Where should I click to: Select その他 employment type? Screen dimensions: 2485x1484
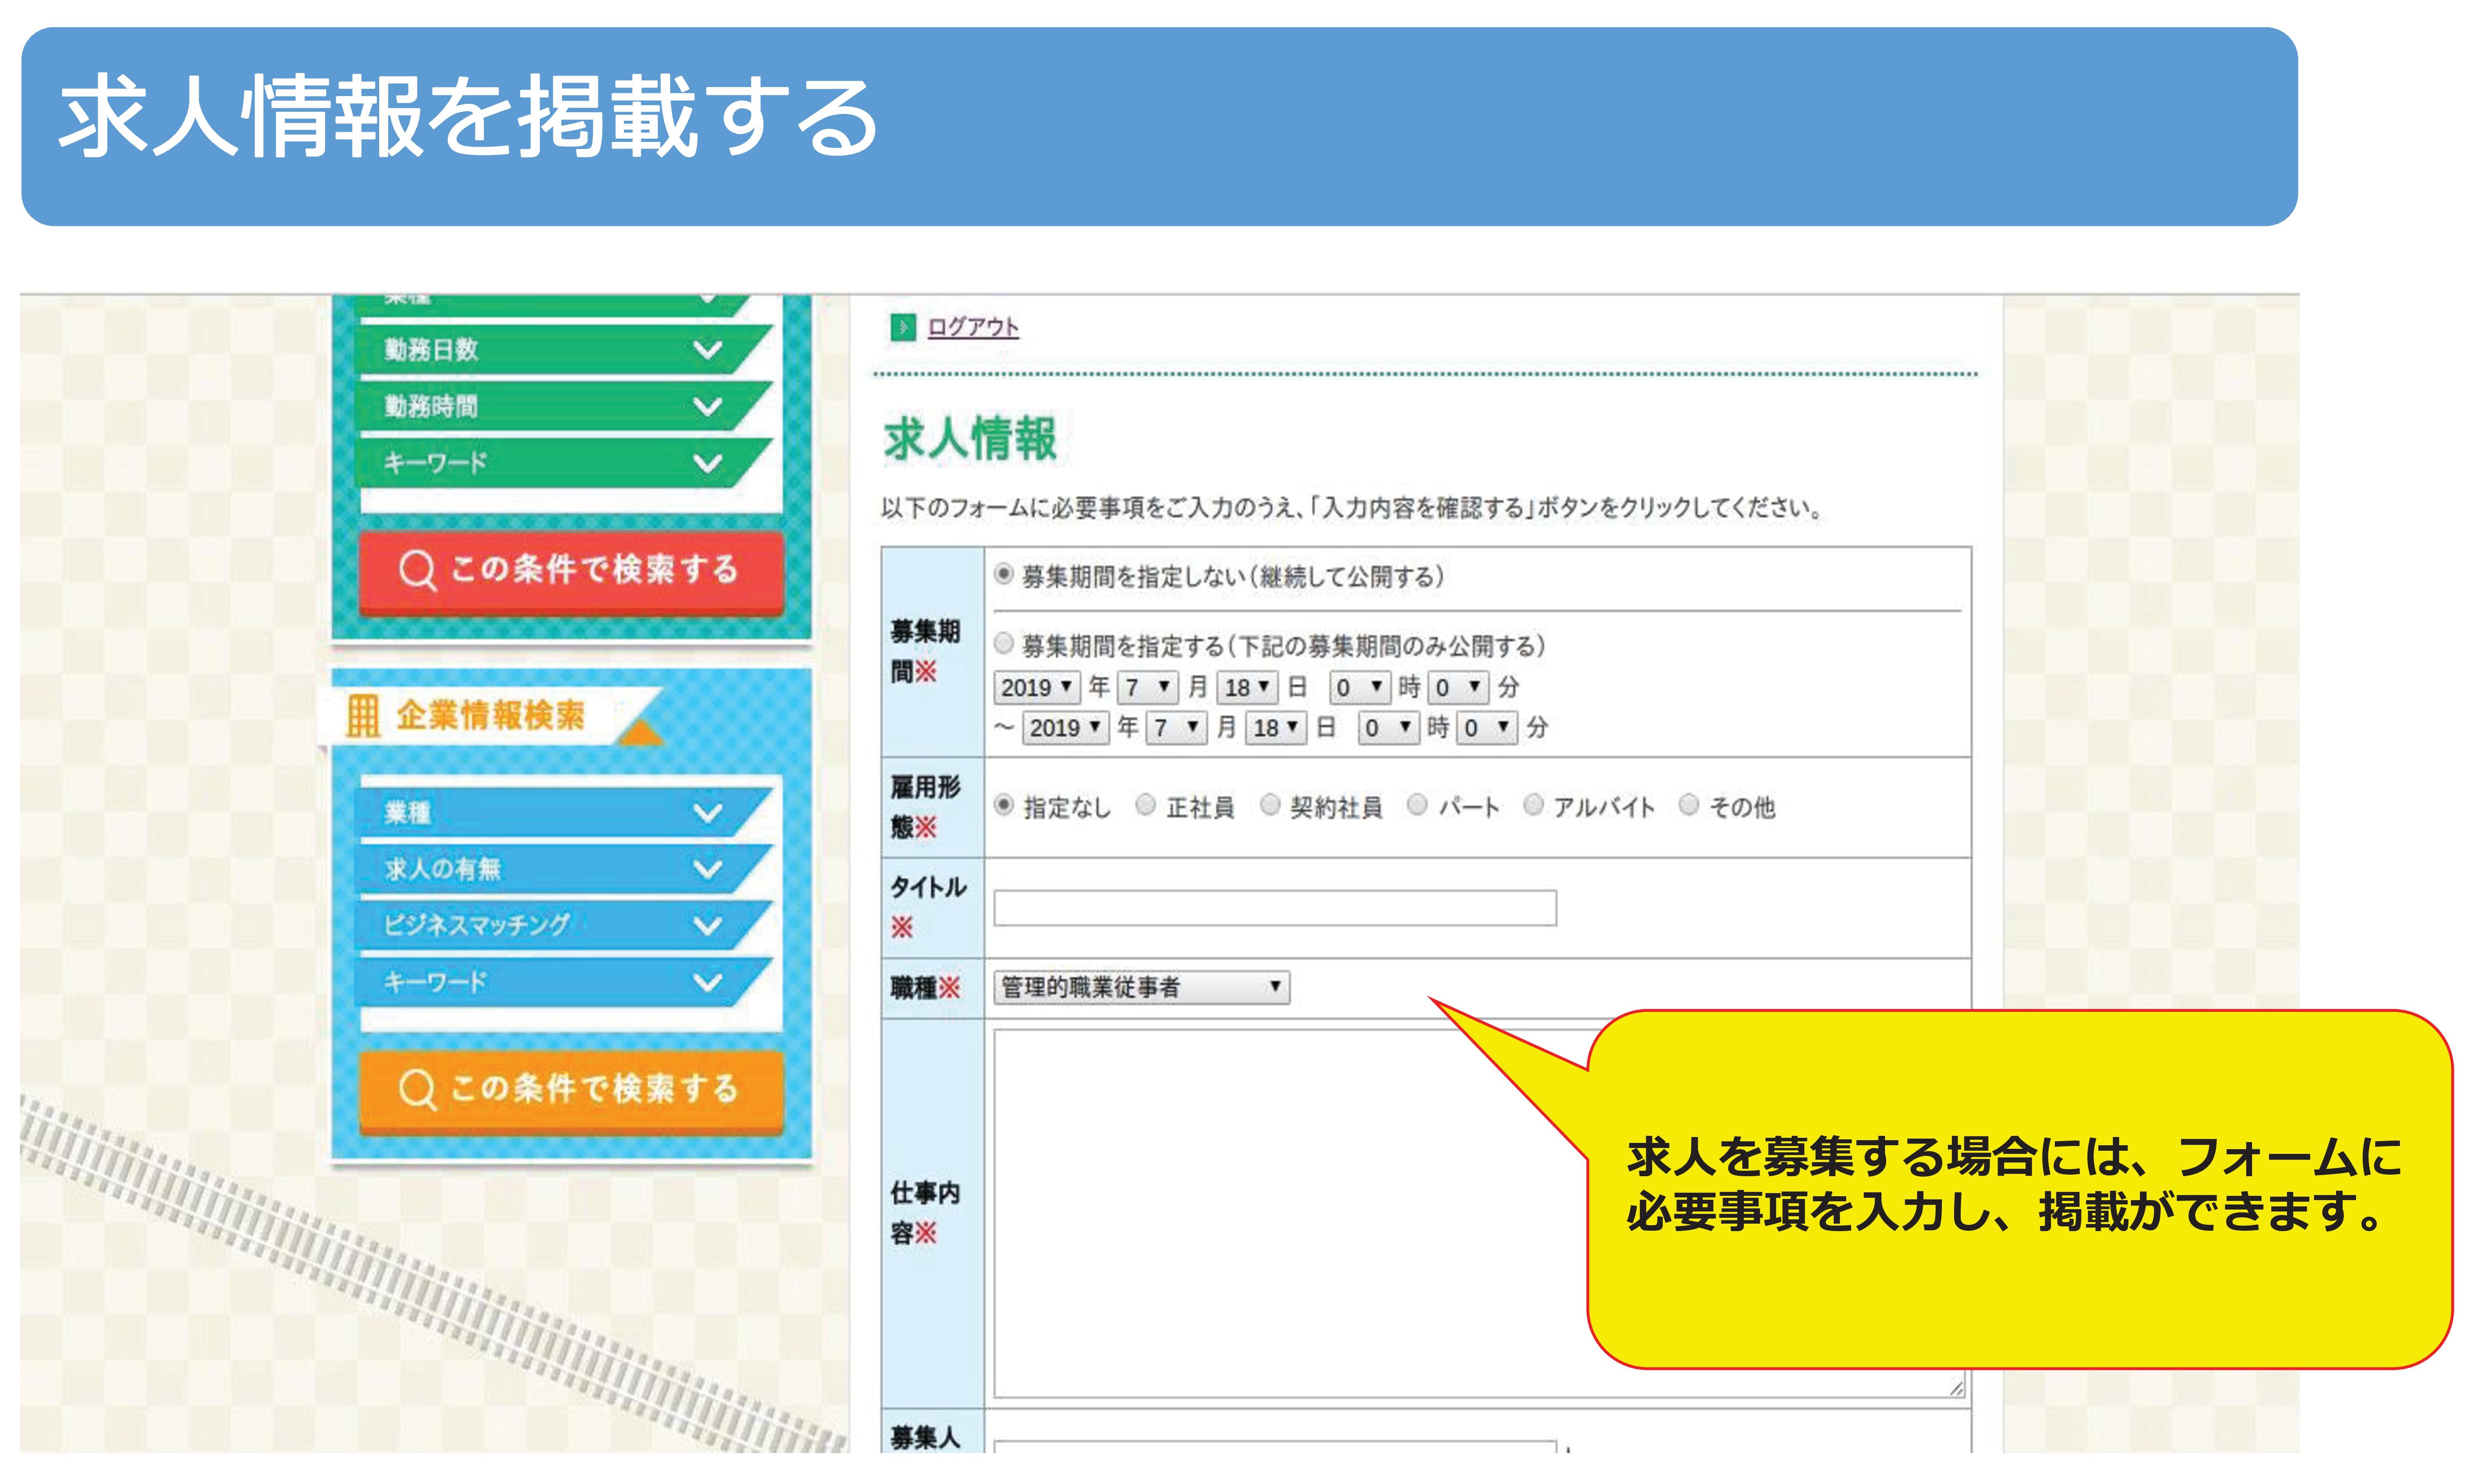[x=1688, y=805]
